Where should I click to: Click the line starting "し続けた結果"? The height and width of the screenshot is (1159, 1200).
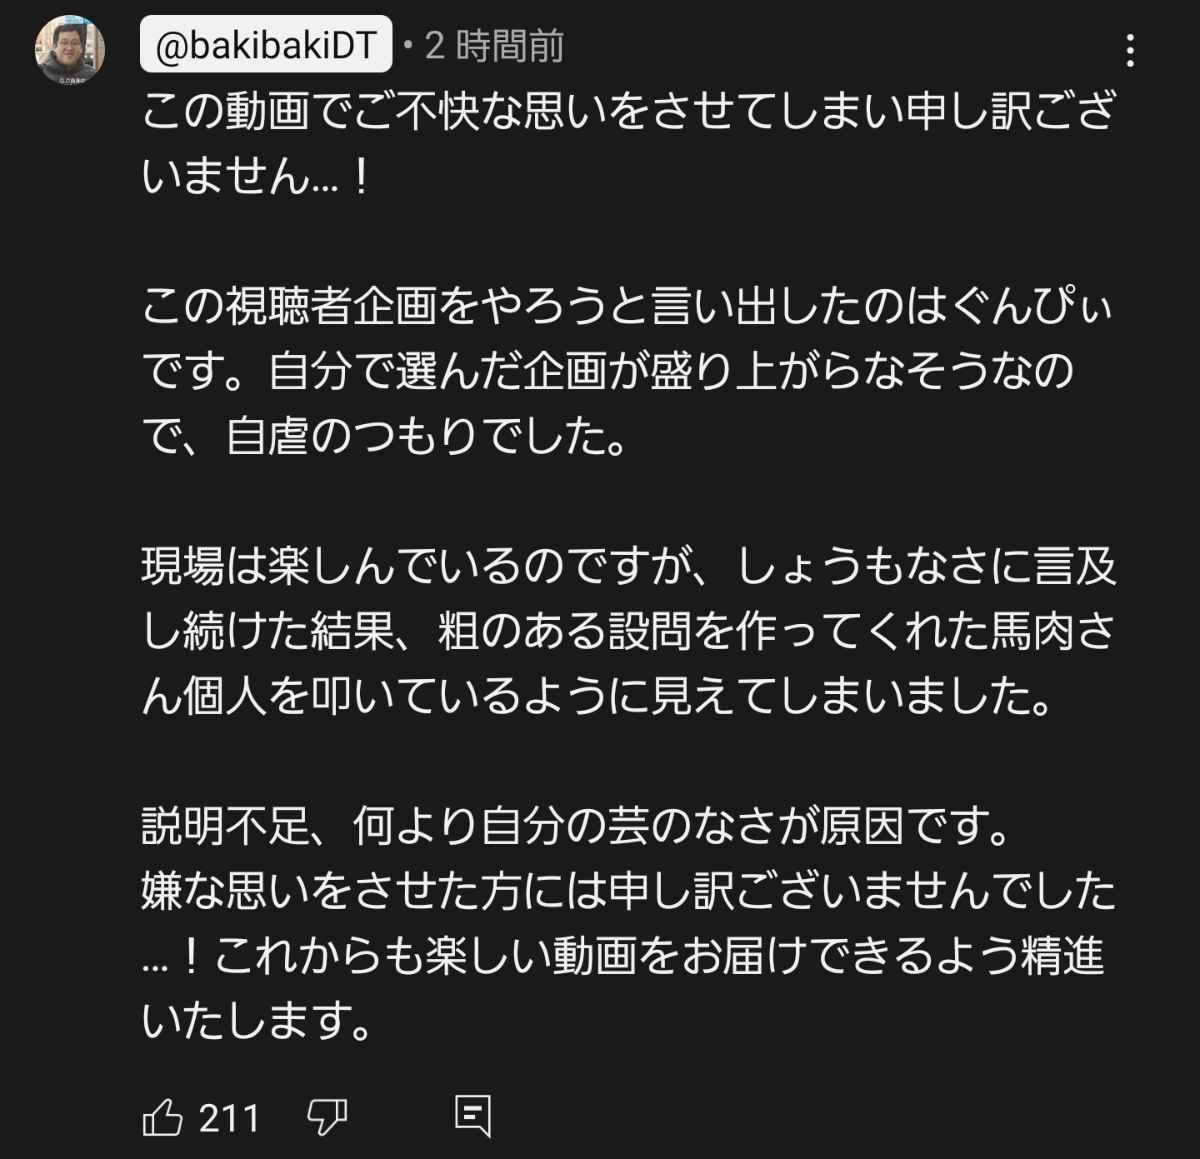[629, 632]
